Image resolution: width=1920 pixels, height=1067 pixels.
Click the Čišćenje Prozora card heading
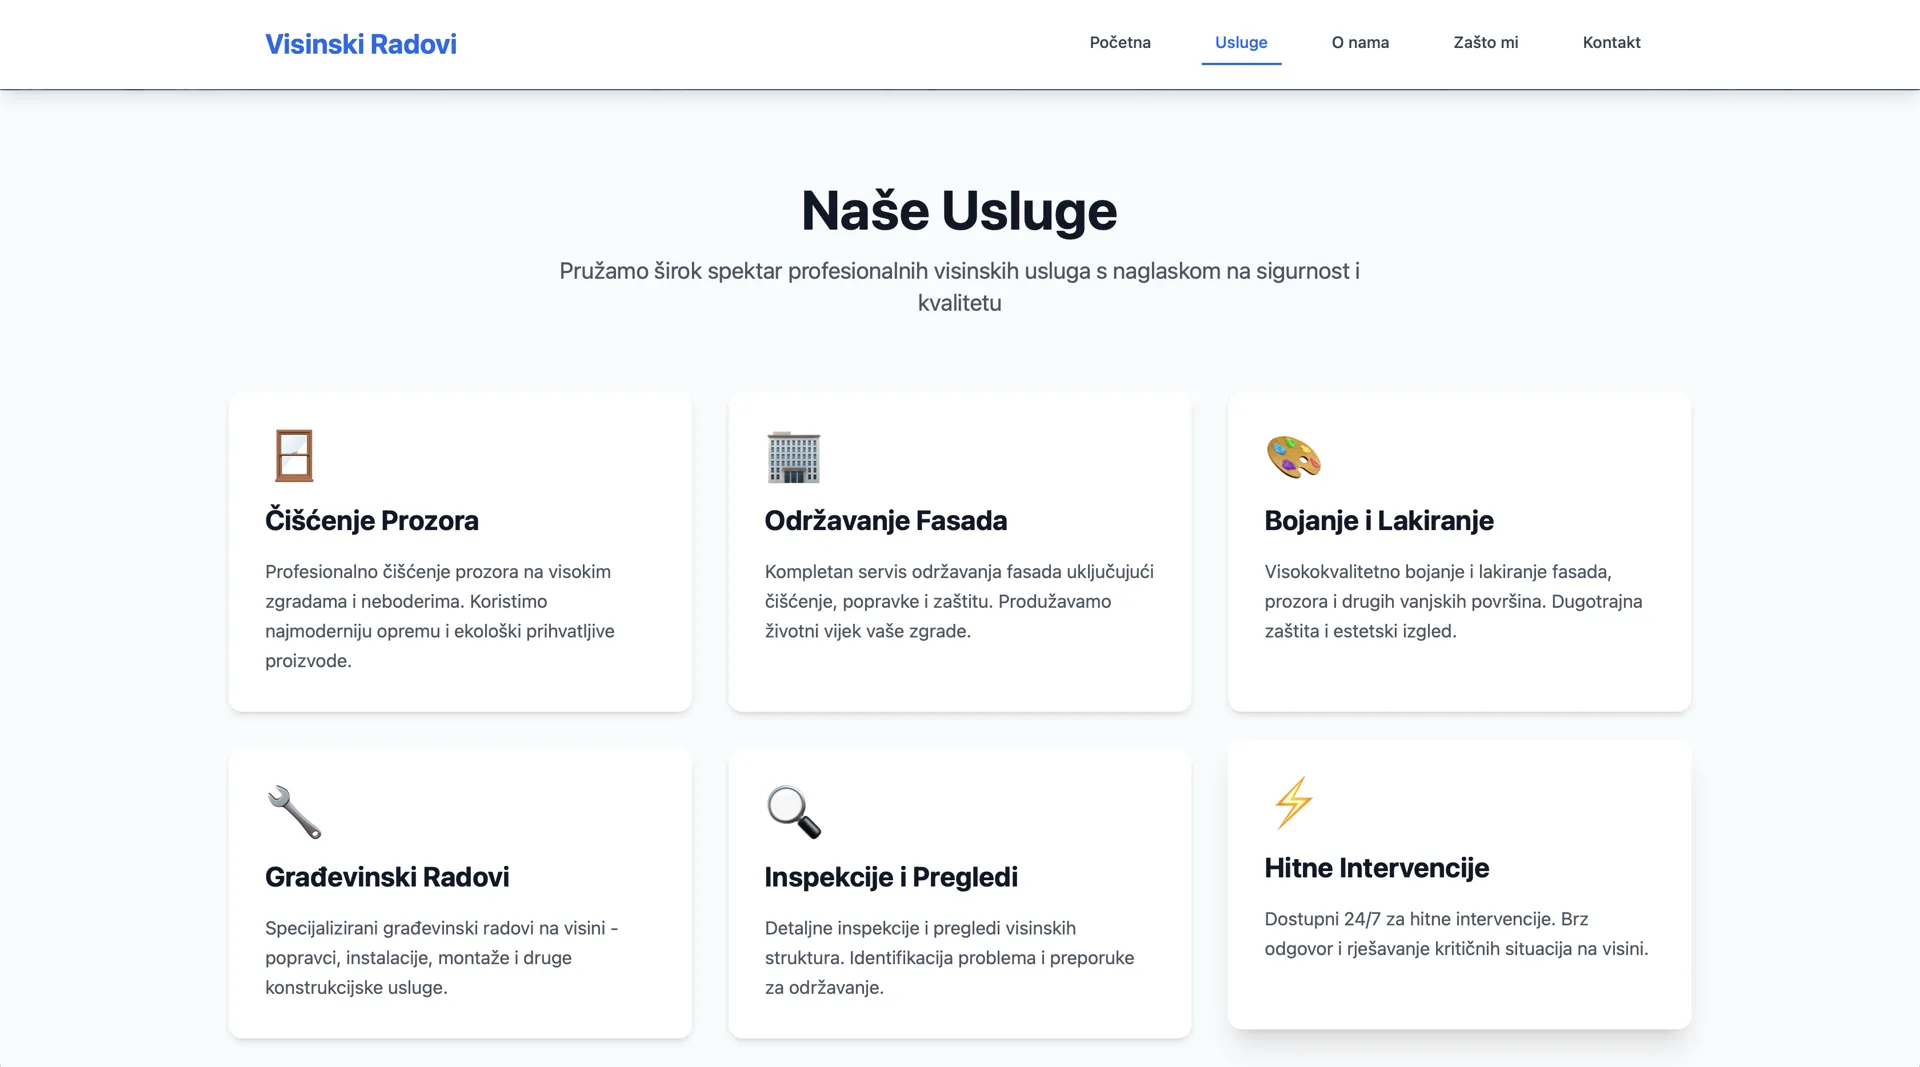click(x=372, y=520)
